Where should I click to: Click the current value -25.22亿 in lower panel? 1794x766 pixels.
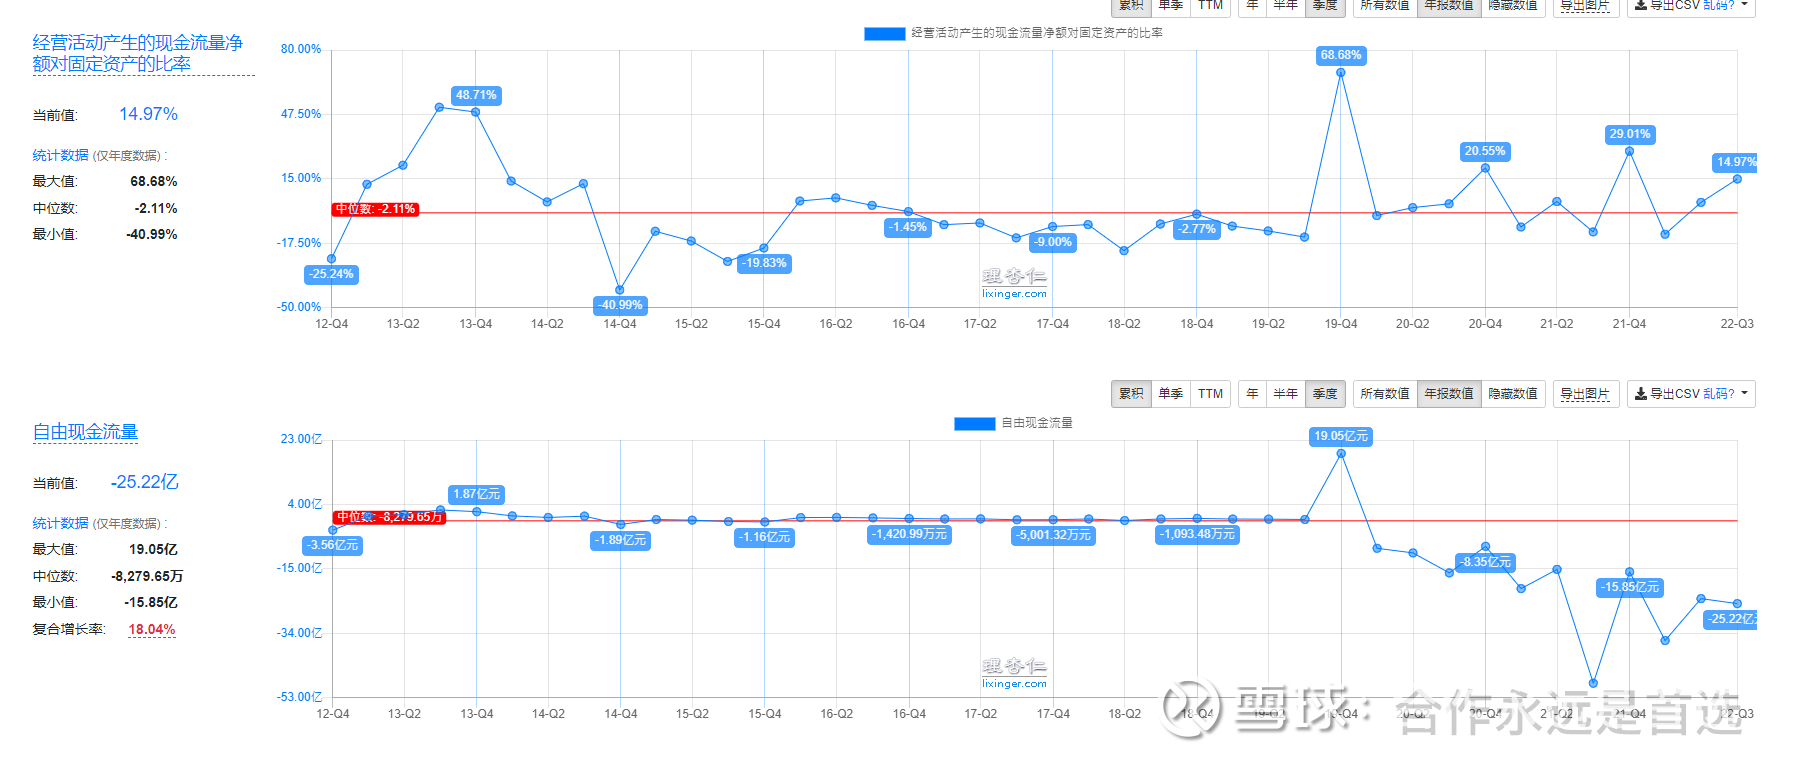pos(145,482)
